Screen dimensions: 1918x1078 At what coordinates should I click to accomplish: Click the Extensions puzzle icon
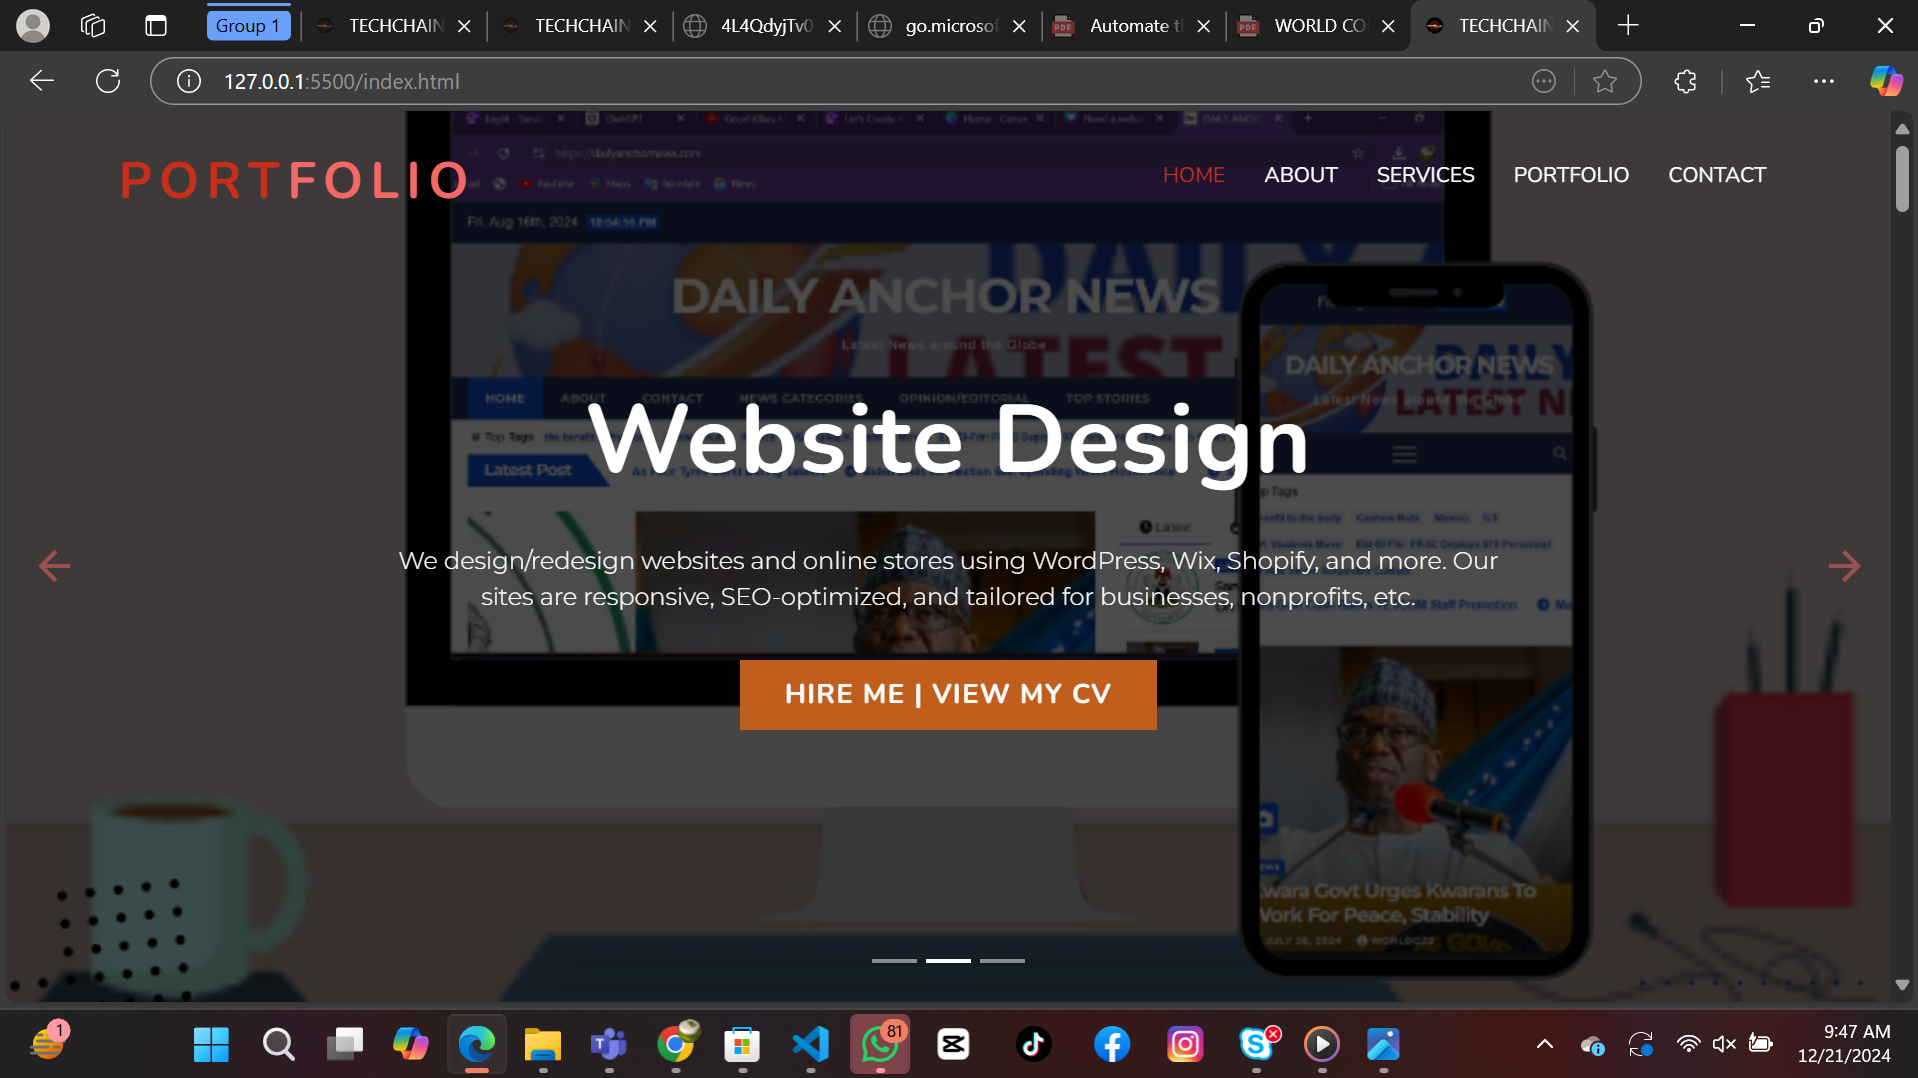1686,81
